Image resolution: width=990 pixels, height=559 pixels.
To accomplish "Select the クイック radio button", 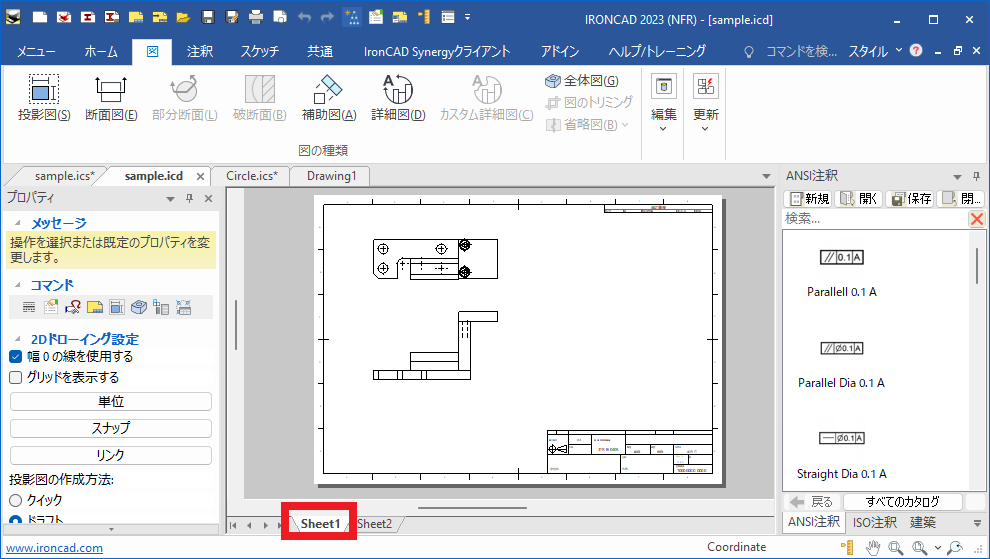I will point(16,500).
